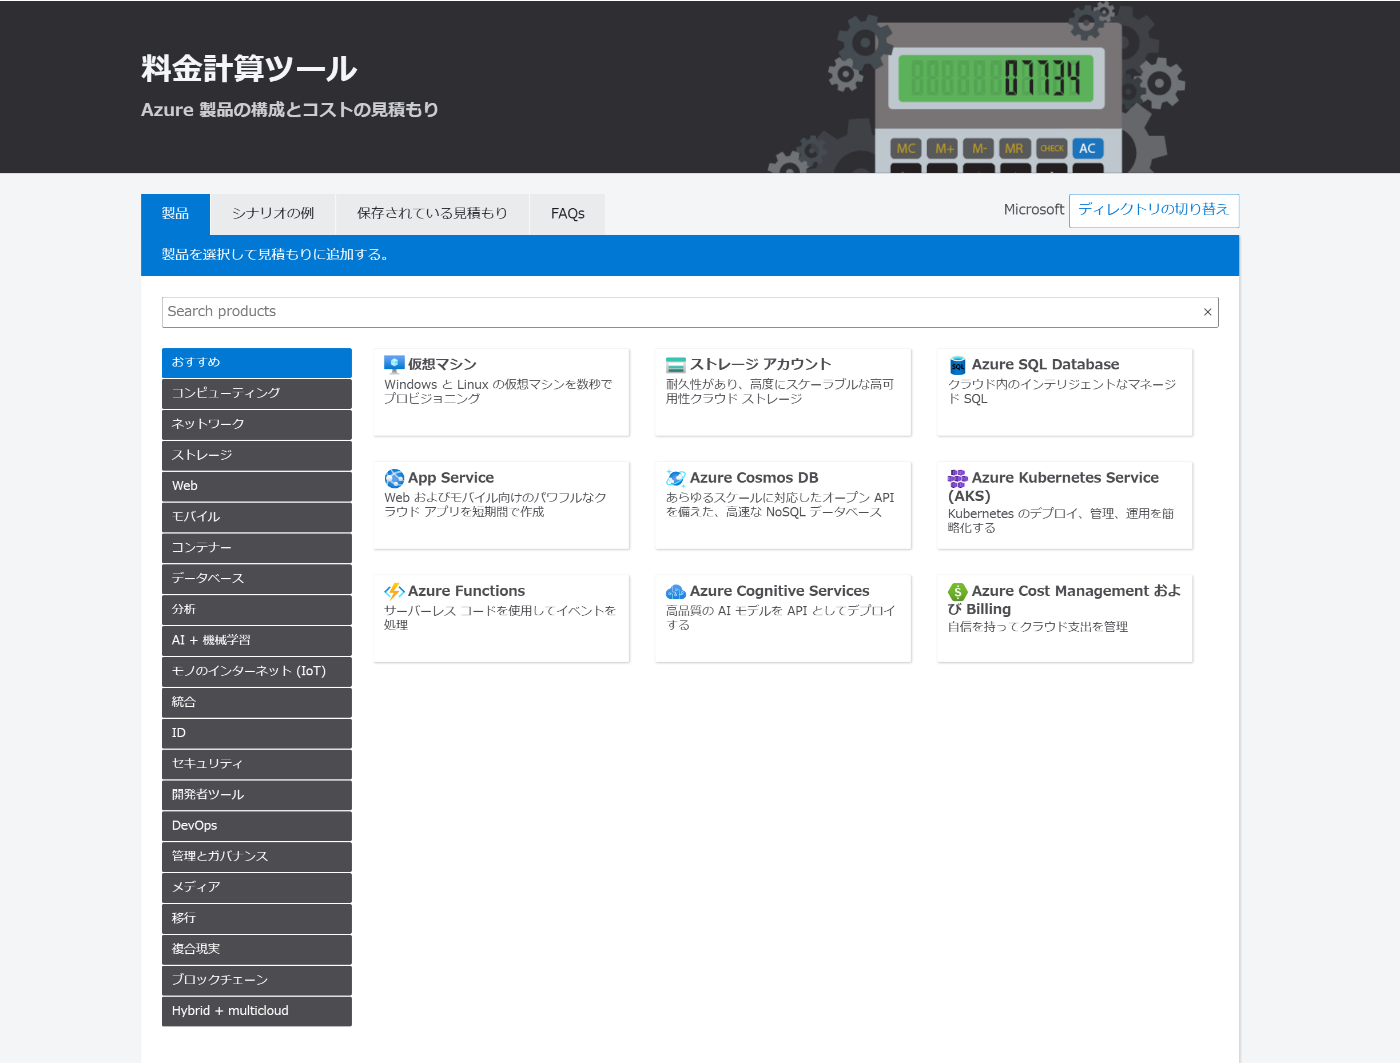
Task: Click the 製品を選択して見積もりに追加する。 banner text
Action: pos(275,255)
